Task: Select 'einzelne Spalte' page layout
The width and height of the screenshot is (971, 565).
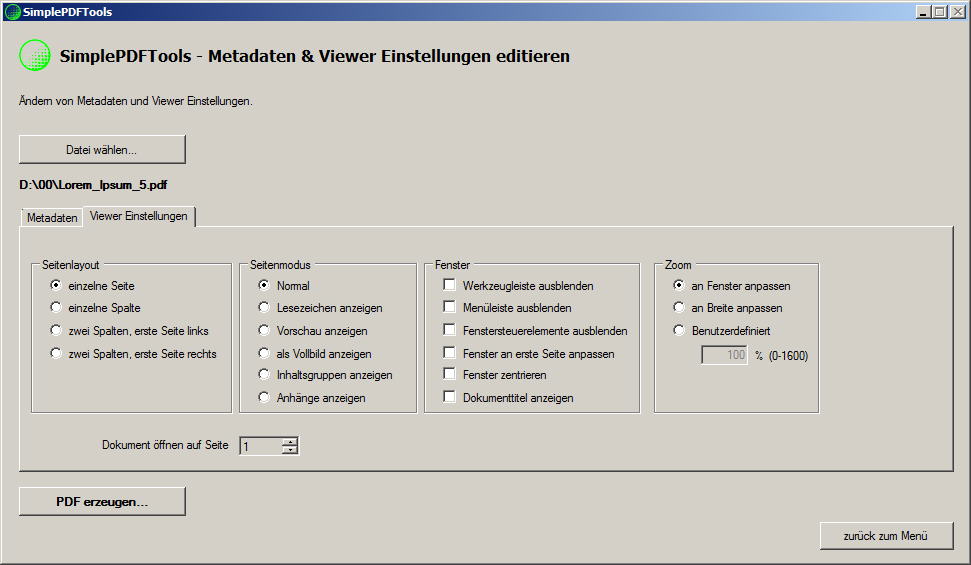Action: click(56, 307)
